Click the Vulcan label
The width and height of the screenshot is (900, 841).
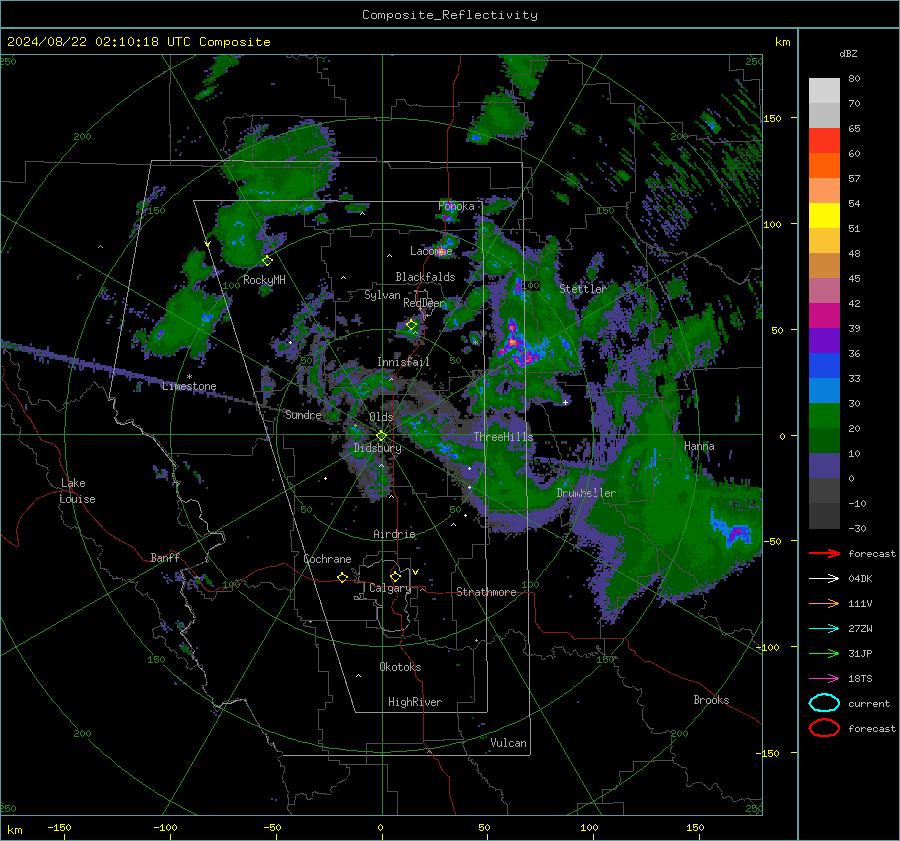pyautogui.click(x=508, y=743)
